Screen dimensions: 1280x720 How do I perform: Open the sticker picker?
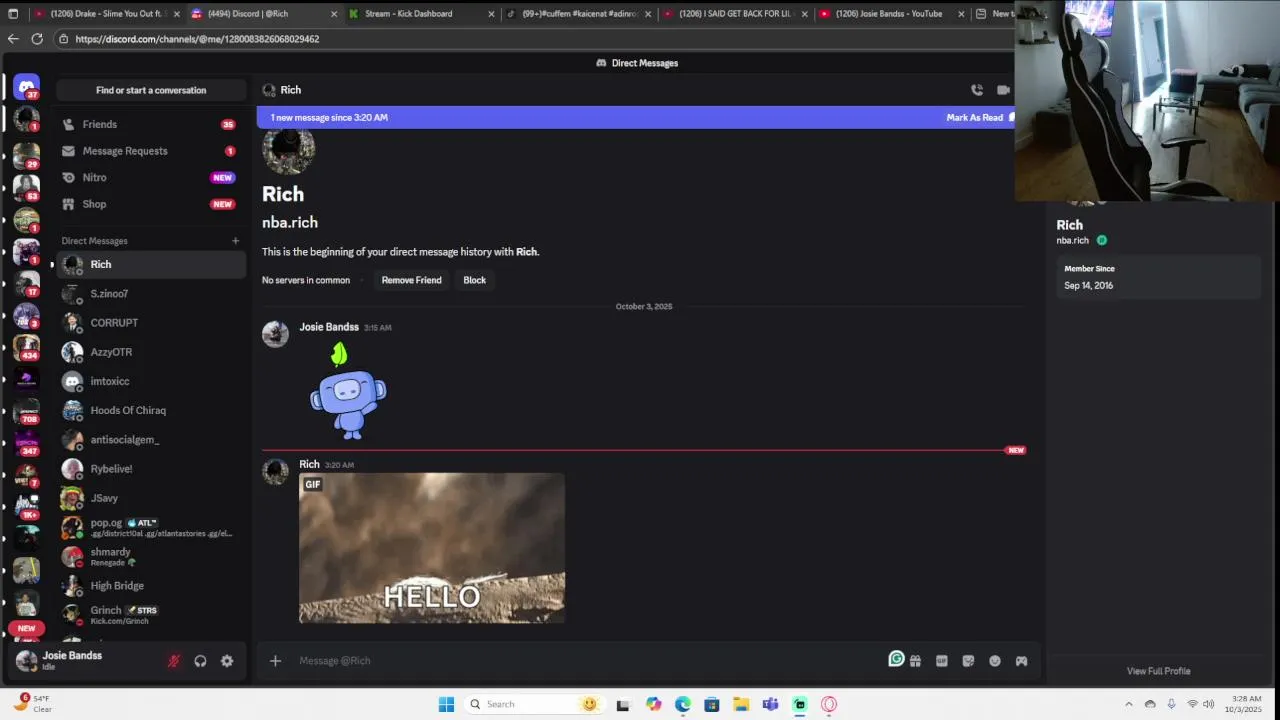(x=968, y=661)
